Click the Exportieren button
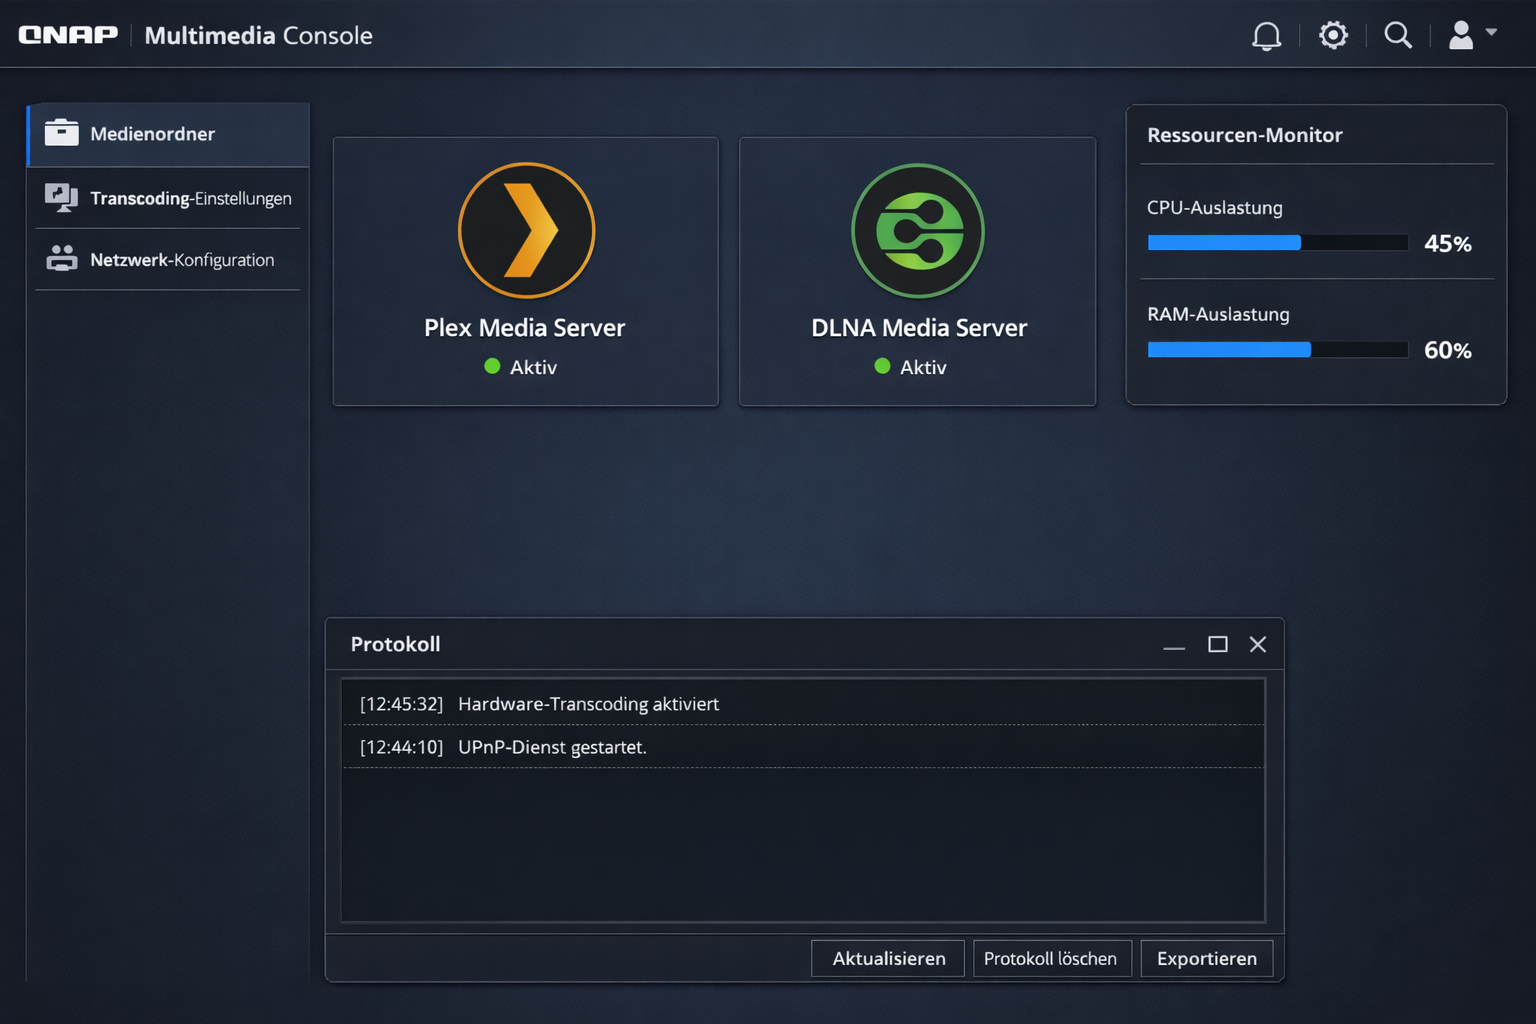This screenshot has height=1024, width=1536. (x=1207, y=958)
